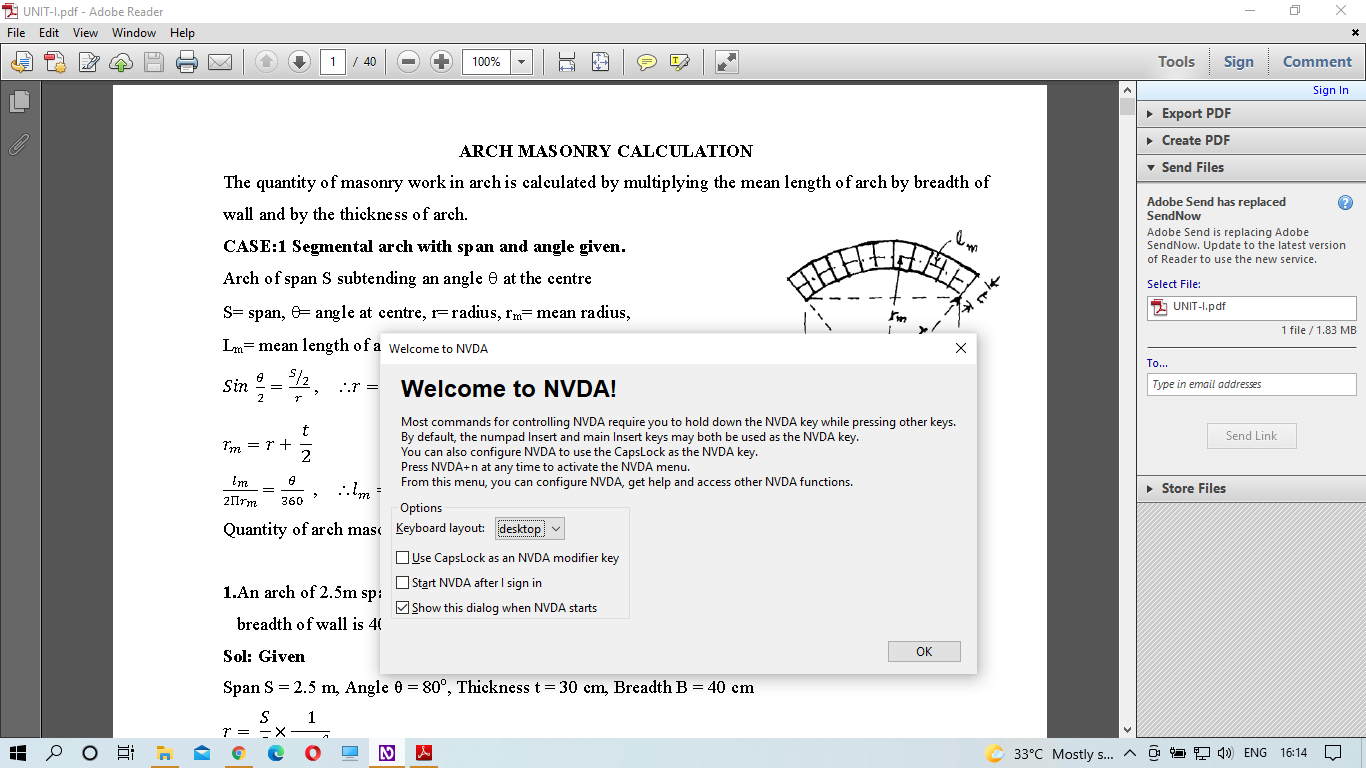
Task: Open NVDA from the taskbar
Action: [x=387, y=753]
